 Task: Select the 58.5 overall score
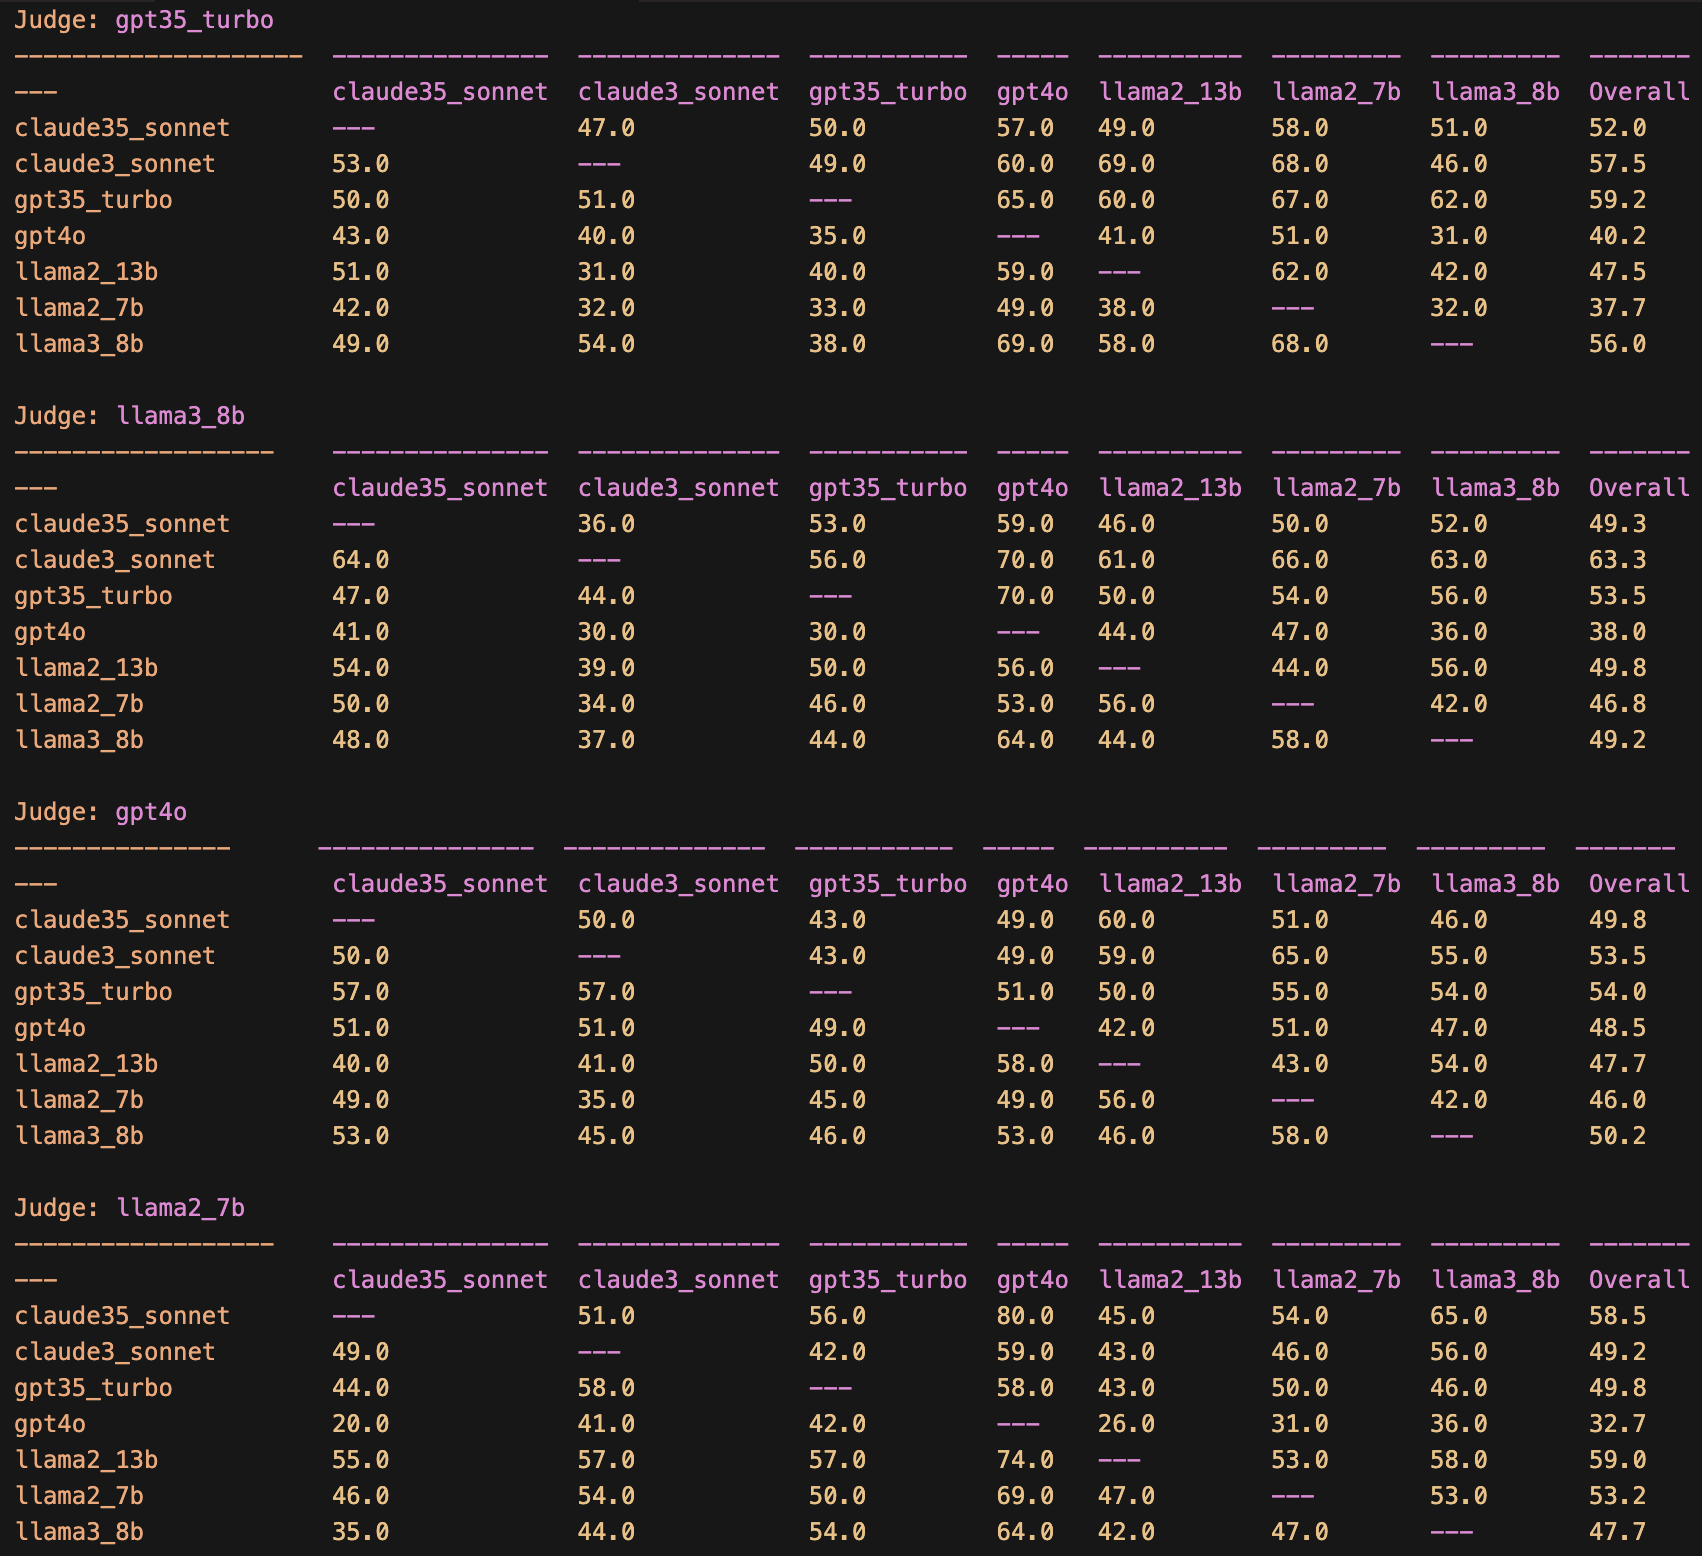[x=1617, y=1316]
